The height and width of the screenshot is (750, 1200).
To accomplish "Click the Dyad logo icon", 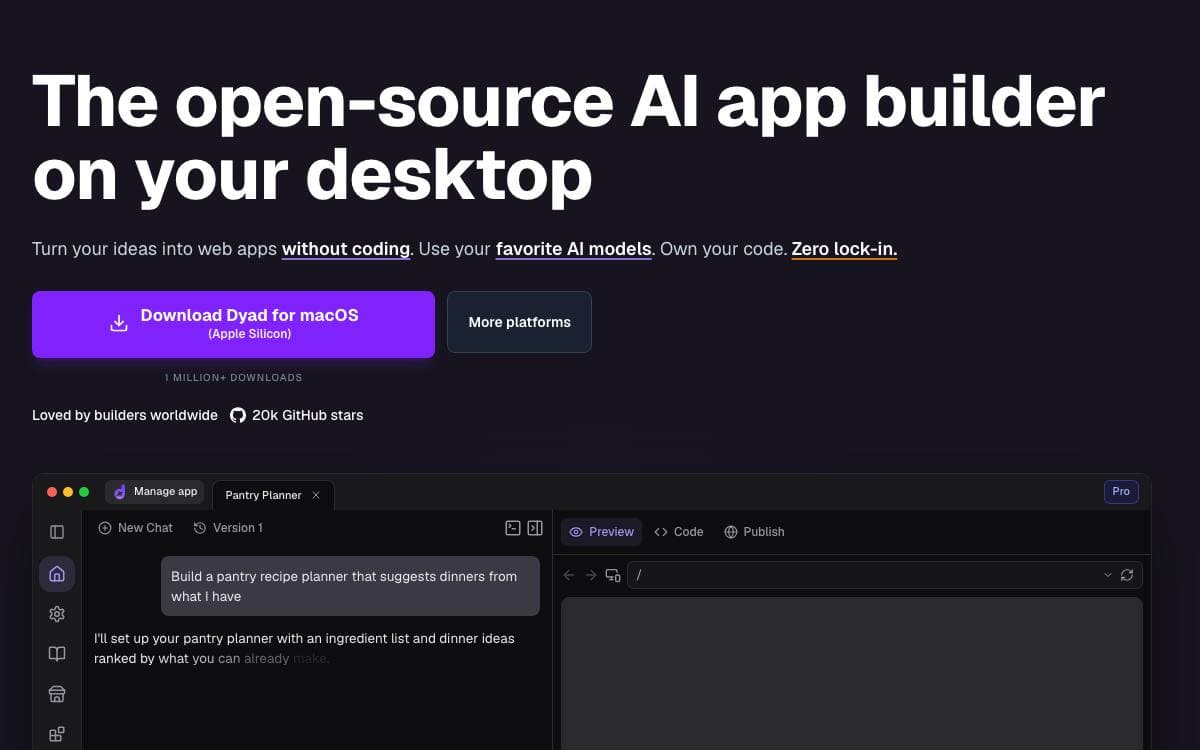I will (x=120, y=492).
